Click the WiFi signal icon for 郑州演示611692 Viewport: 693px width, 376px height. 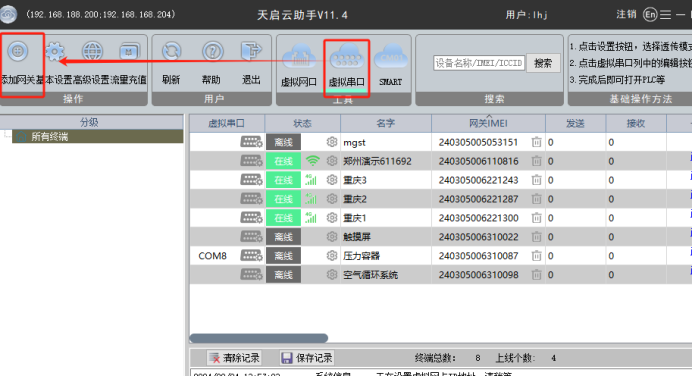click(x=312, y=161)
